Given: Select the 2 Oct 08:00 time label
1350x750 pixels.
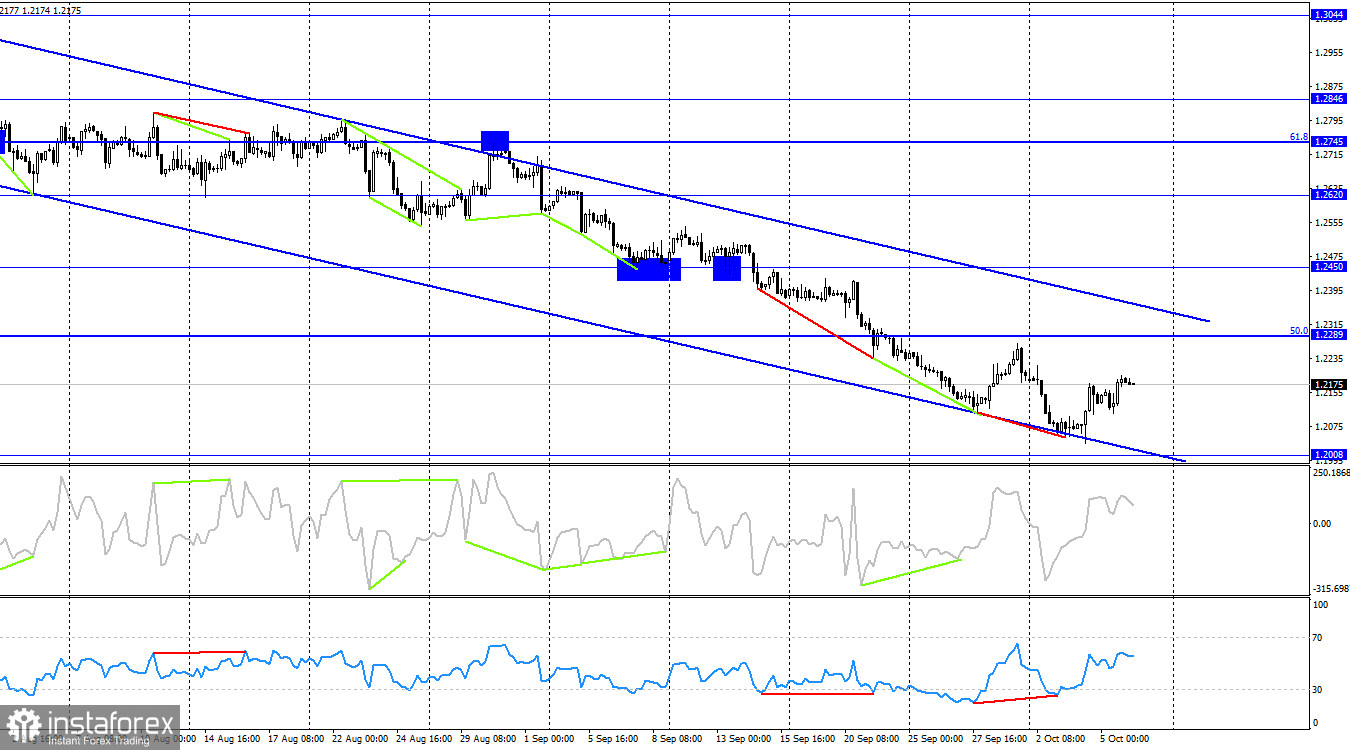Looking at the screenshot, I should point(1062,739).
